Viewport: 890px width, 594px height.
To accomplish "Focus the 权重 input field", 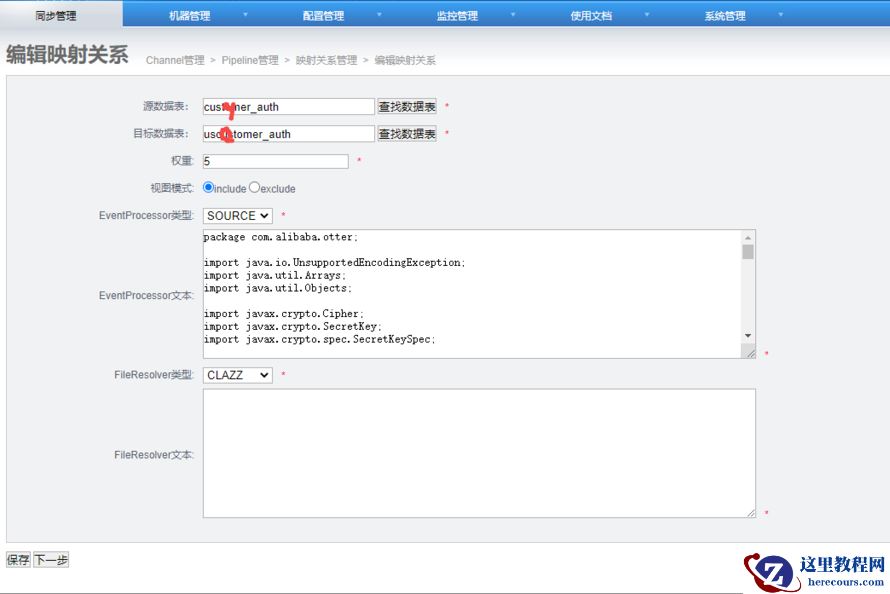I will (x=275, y=161).
